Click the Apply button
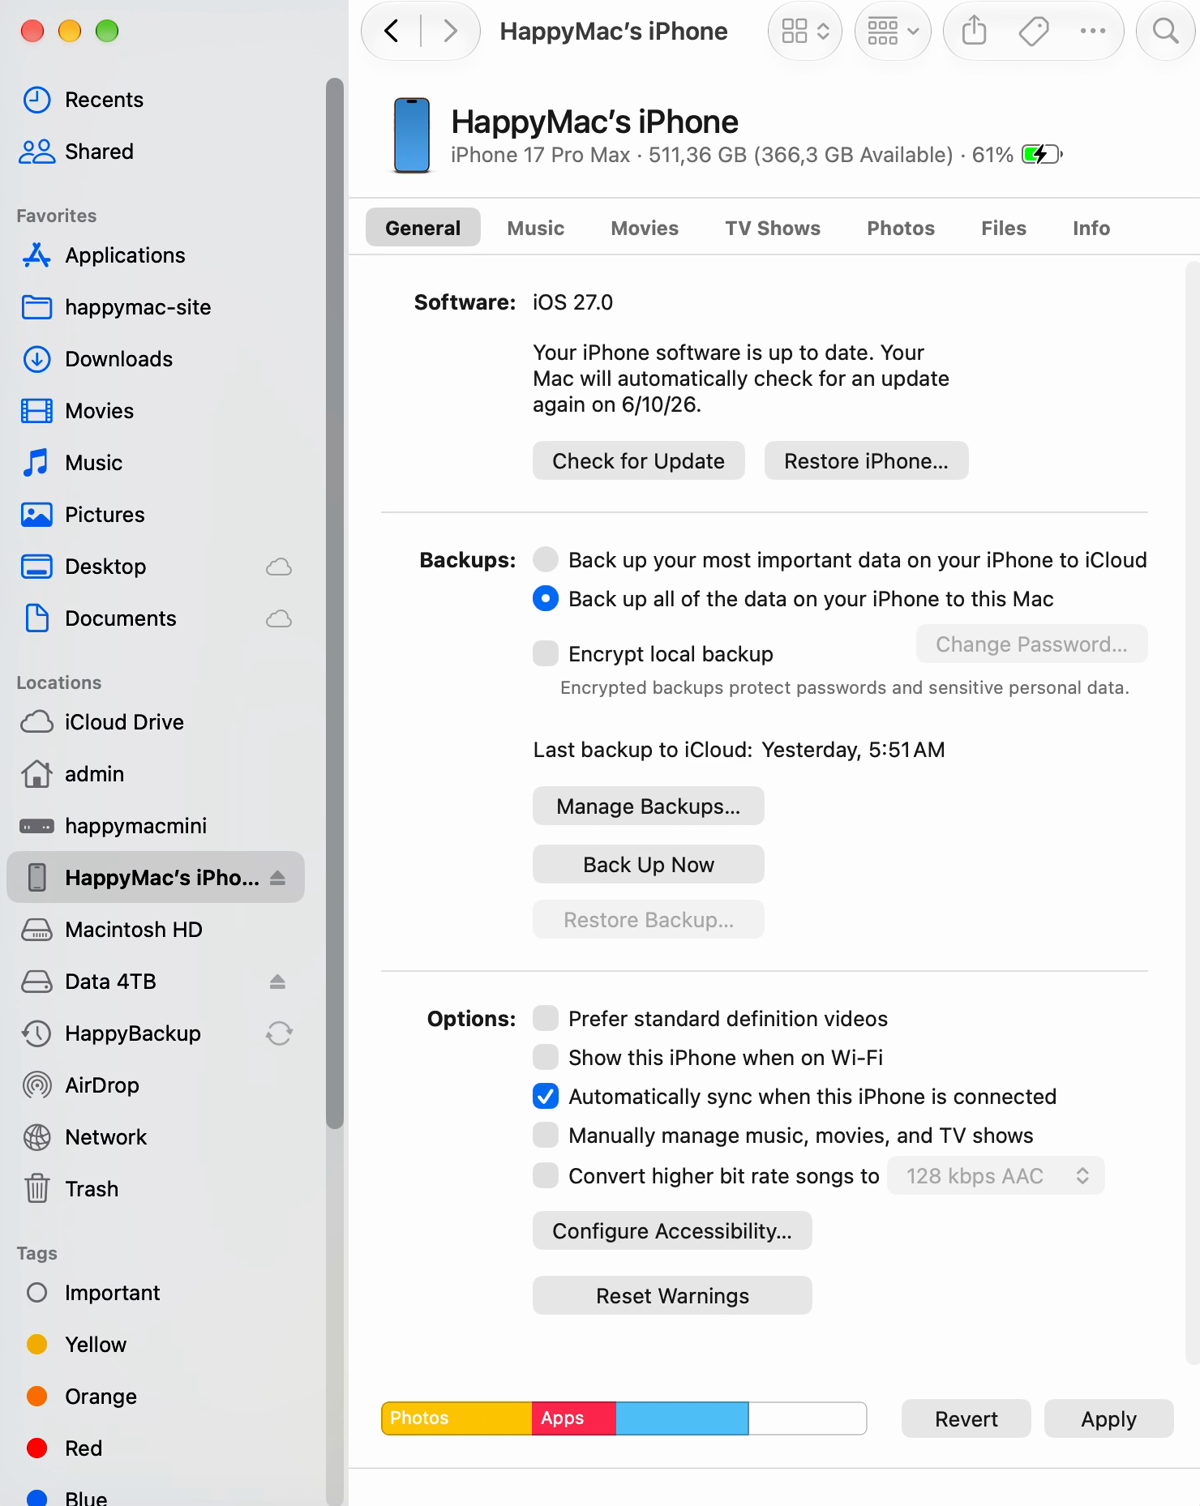 click(x=1109, y=1419)
